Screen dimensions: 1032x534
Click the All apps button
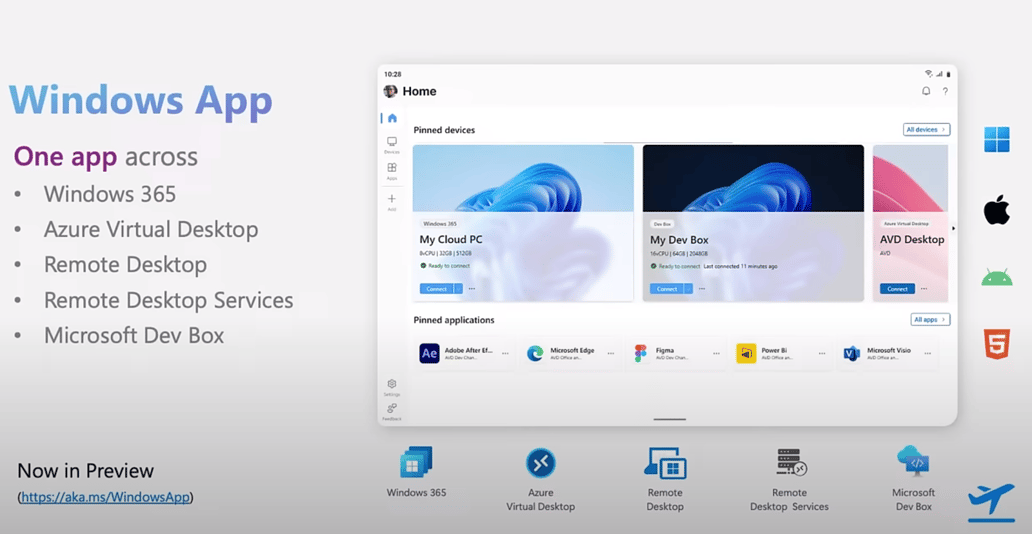point(930,319)
